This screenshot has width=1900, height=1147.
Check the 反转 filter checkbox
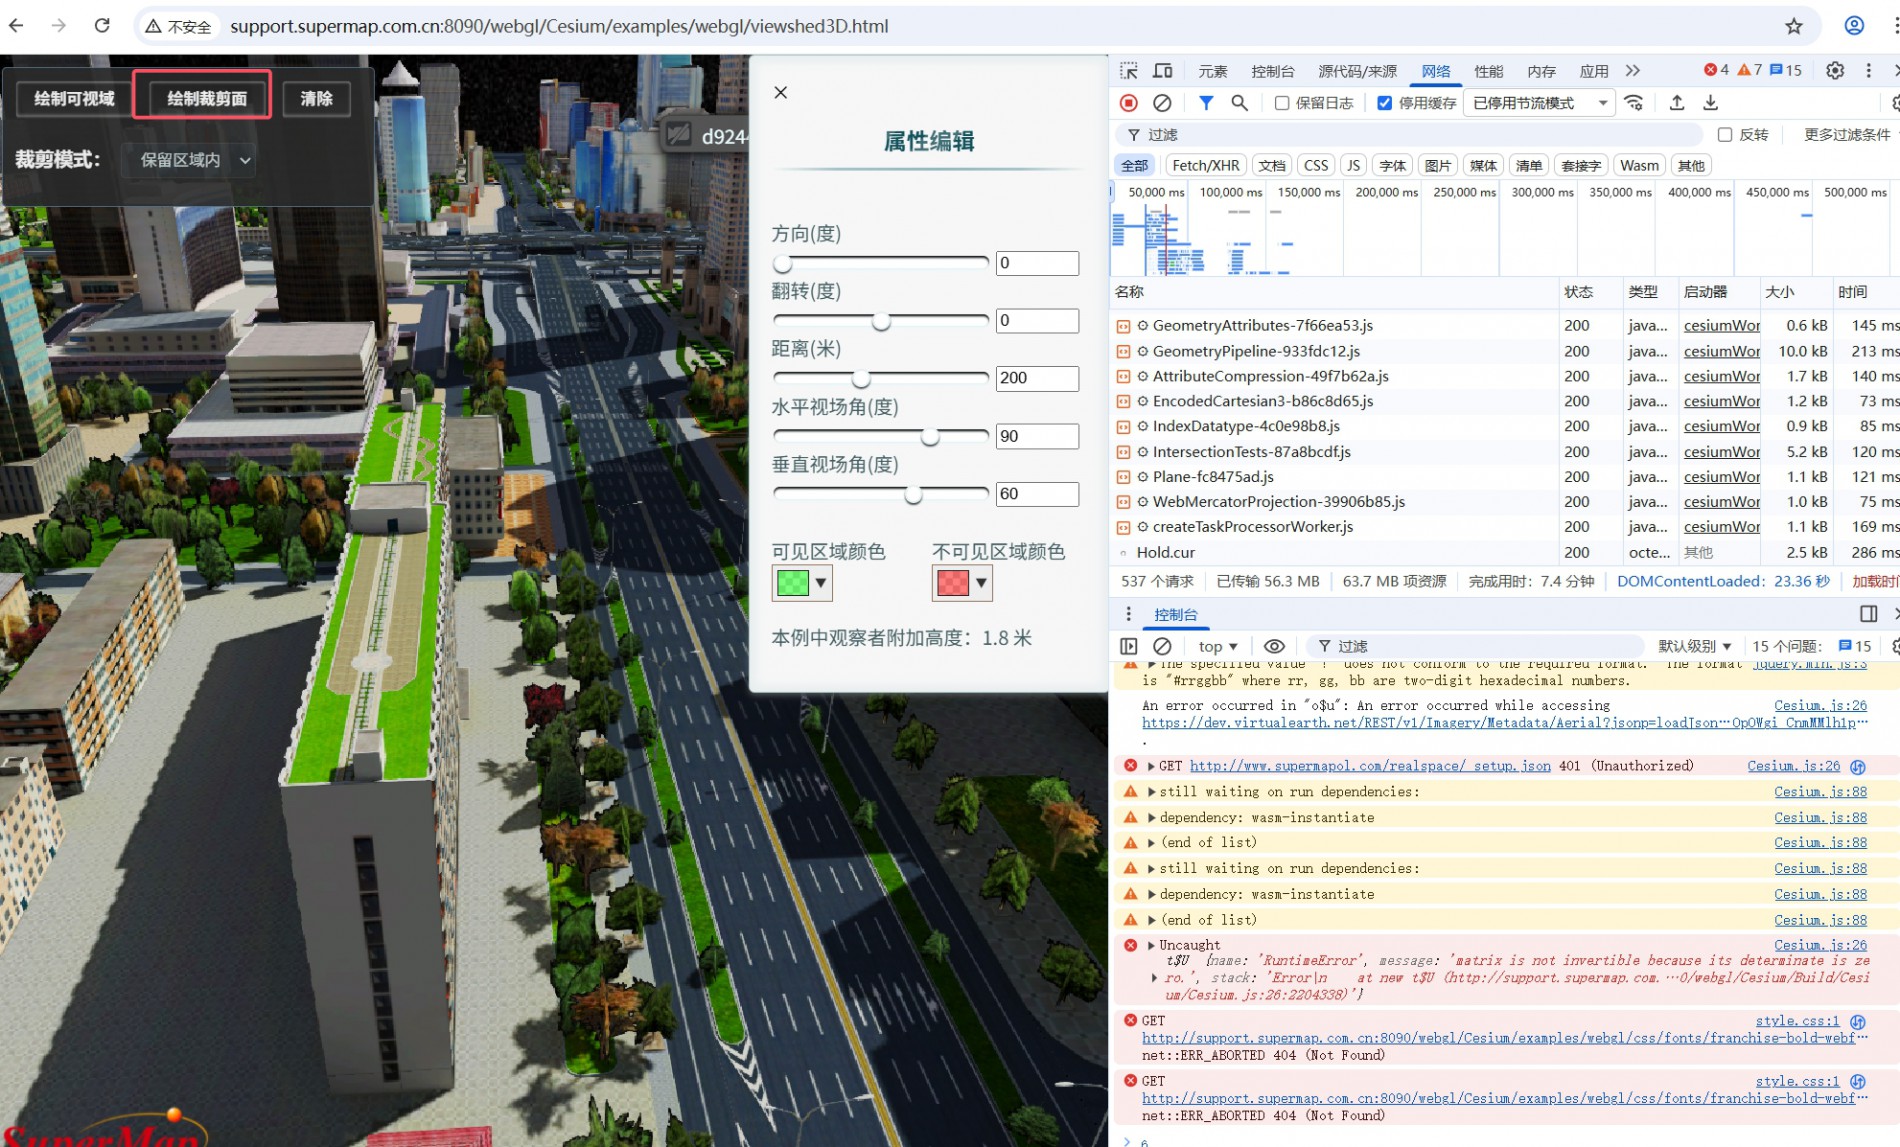pyautogui.click(x=1725, y=135)
